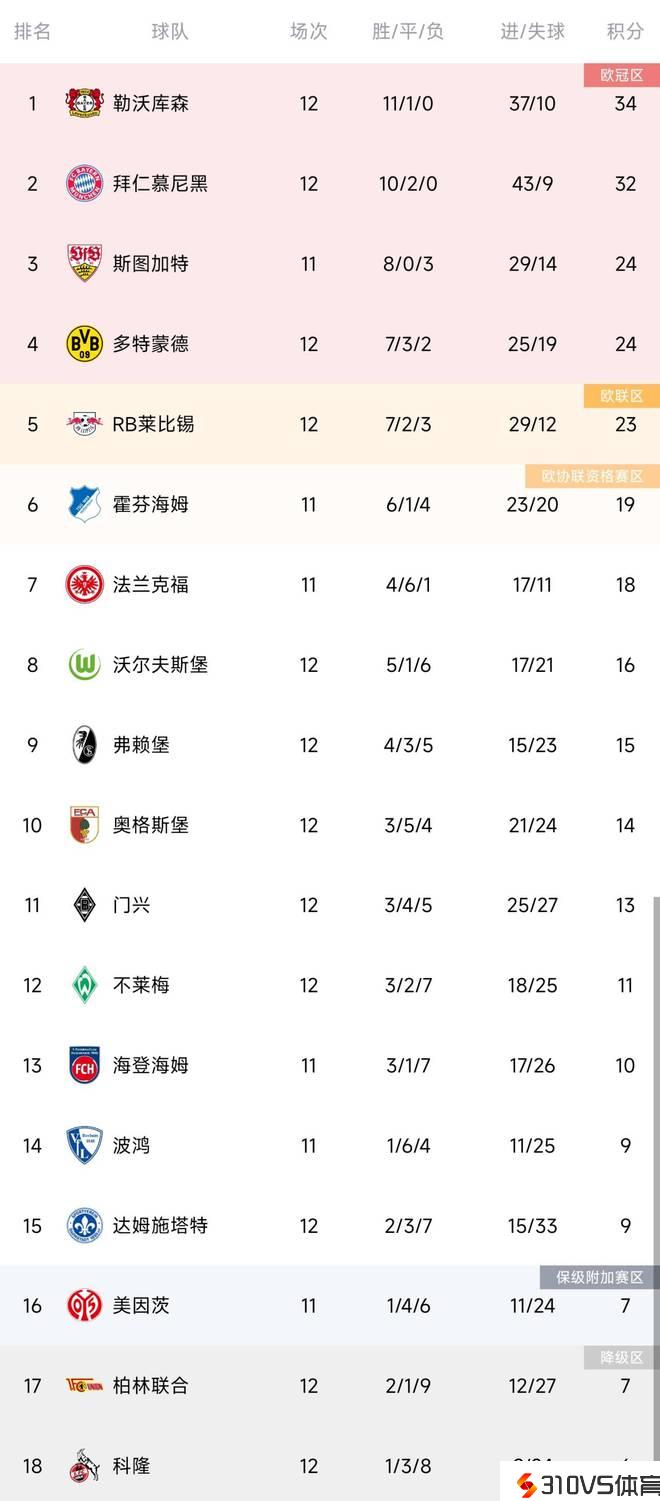
Task: Select the Wolfsburg green W logo
Action: coord(84,665)
